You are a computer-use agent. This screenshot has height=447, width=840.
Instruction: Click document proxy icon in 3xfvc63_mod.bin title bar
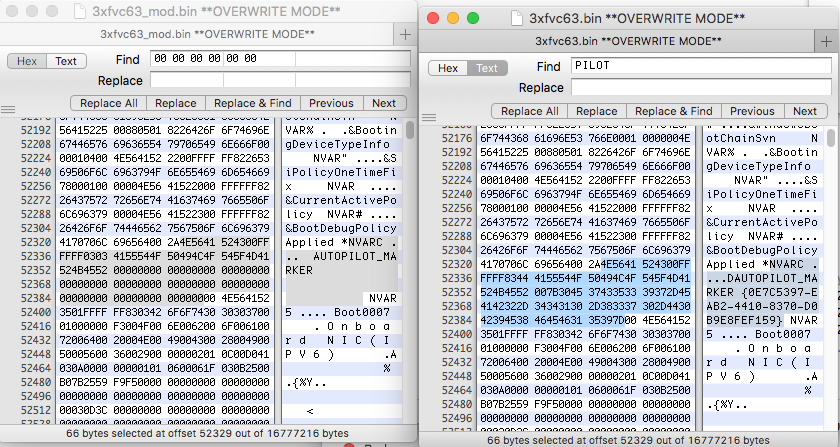coord(79,11)
